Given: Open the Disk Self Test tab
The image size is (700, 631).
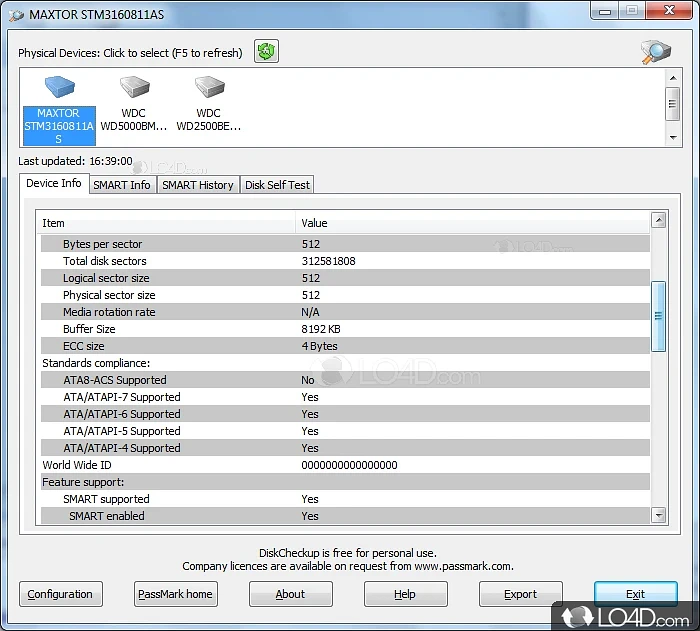Looking at the screenshot, I should (x=277, y=185).
